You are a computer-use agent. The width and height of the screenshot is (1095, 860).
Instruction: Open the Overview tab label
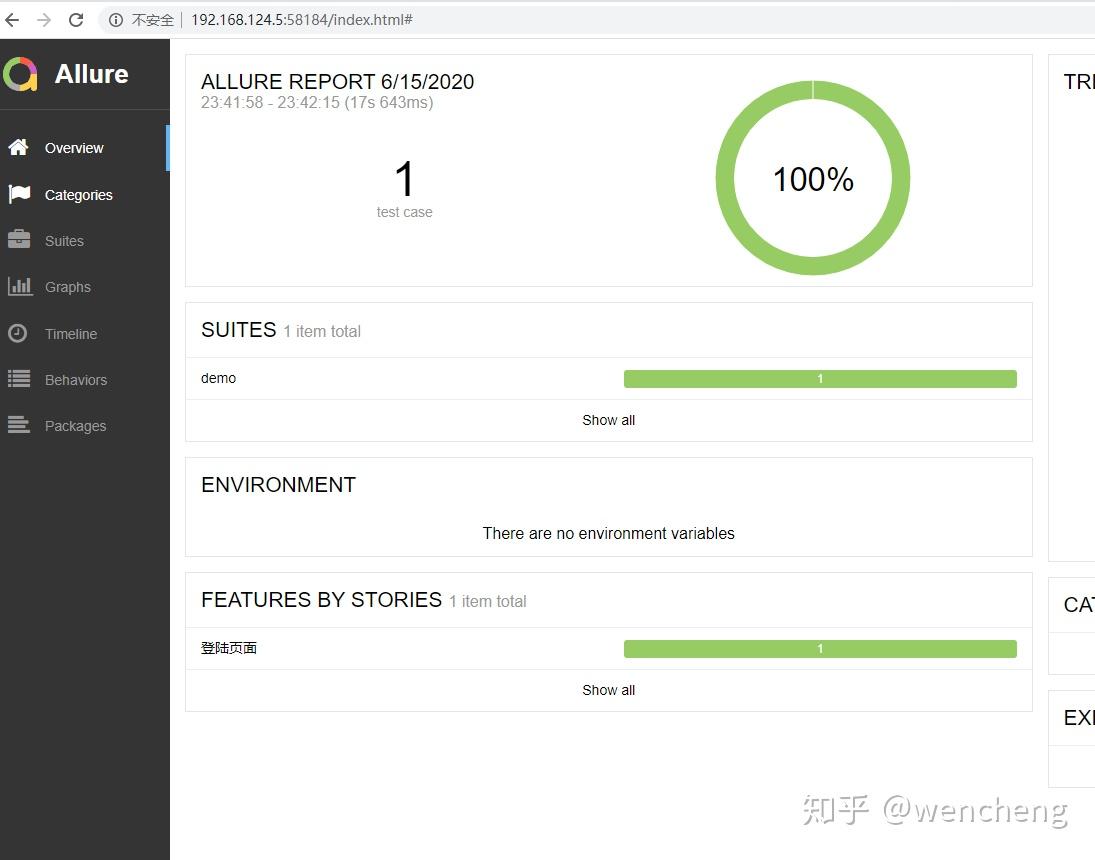tap(74, 148)
